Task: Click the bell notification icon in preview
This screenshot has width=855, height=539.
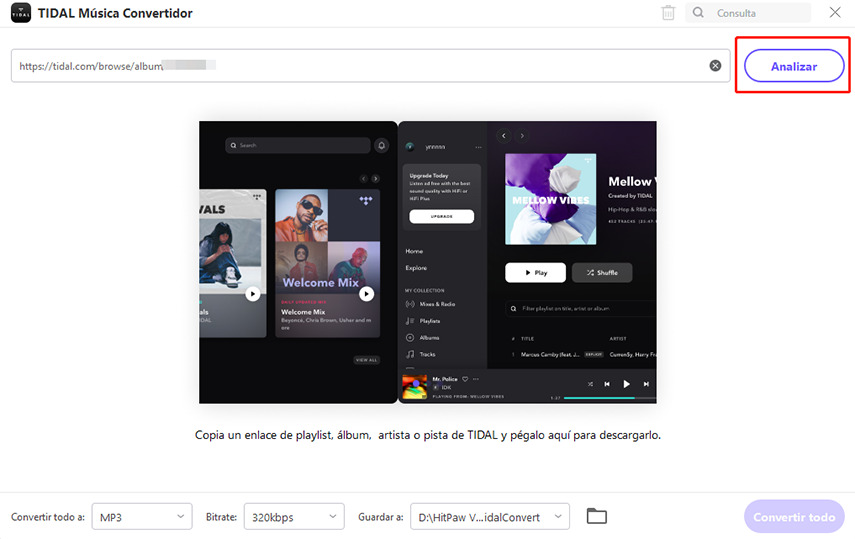Action: 382,145
